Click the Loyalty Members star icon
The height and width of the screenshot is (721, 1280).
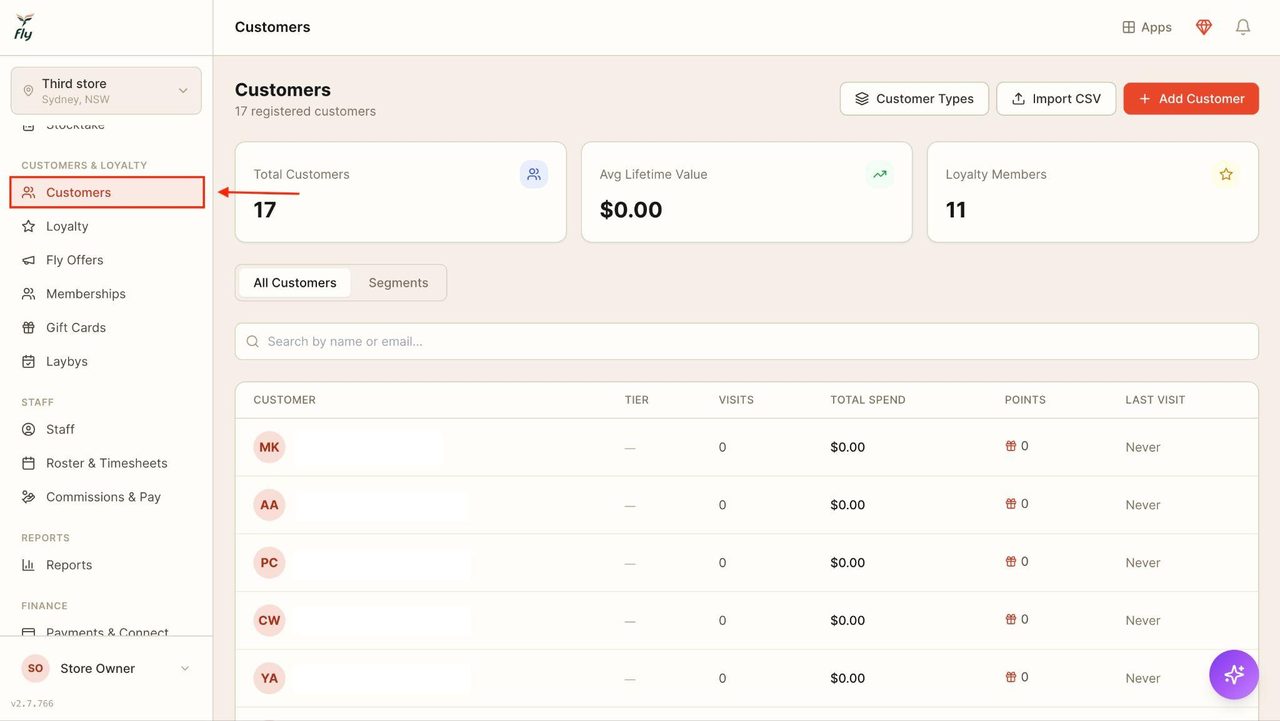coord(1226,174)
